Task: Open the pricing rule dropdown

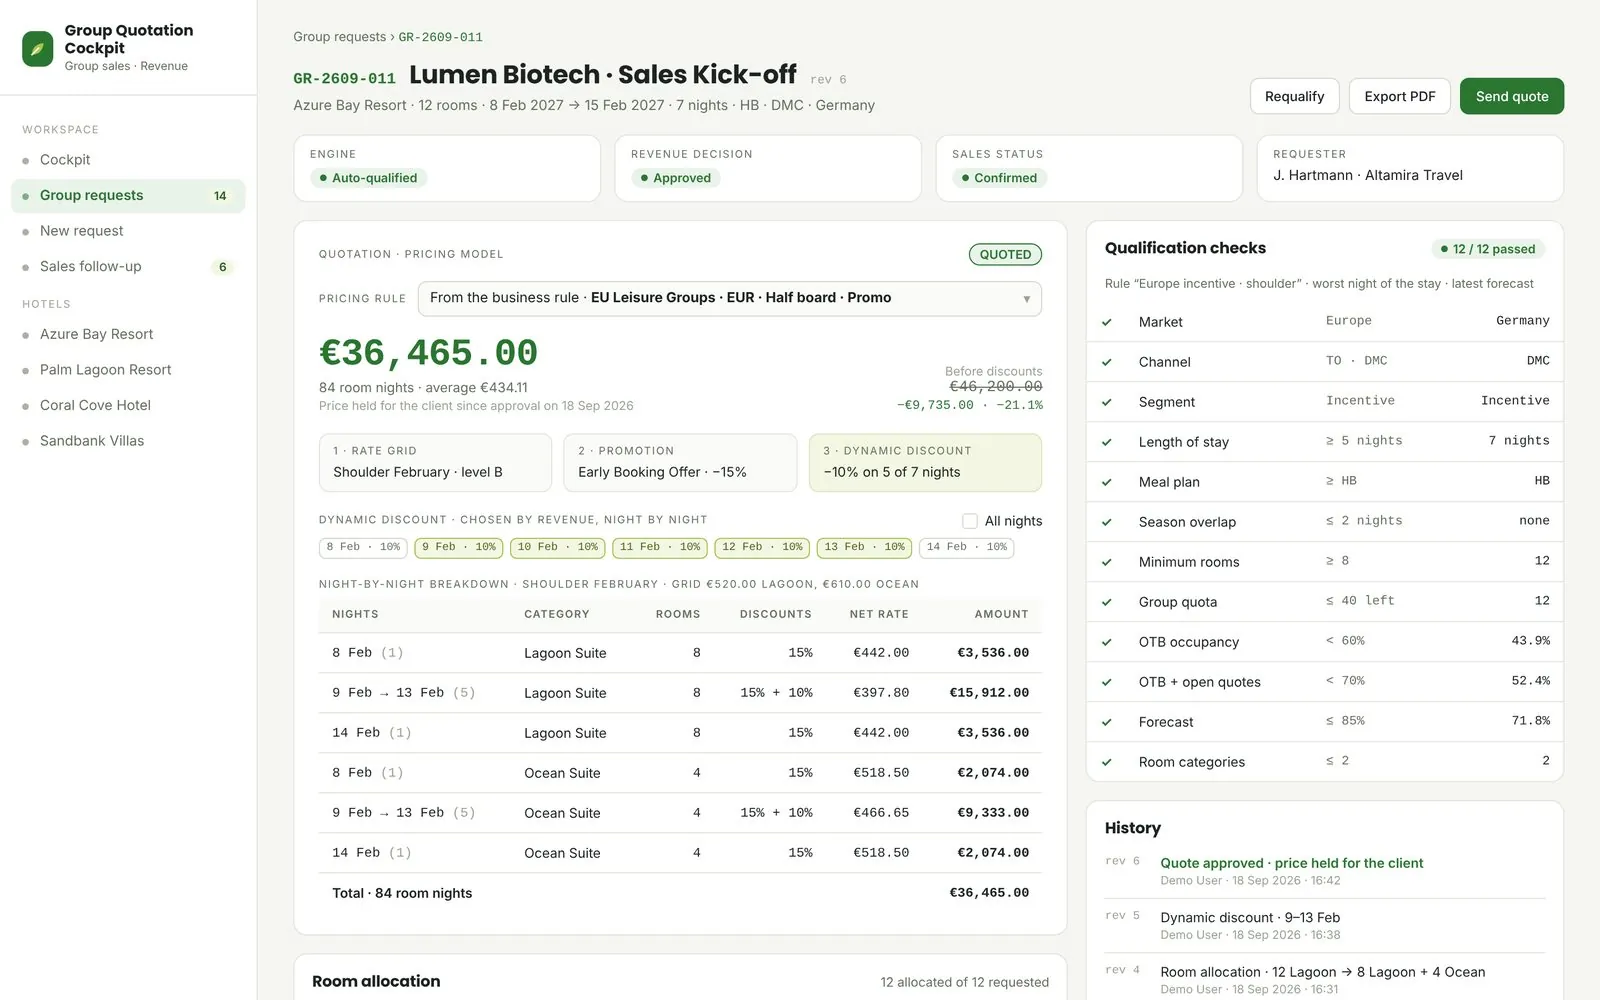Action: 730,298
